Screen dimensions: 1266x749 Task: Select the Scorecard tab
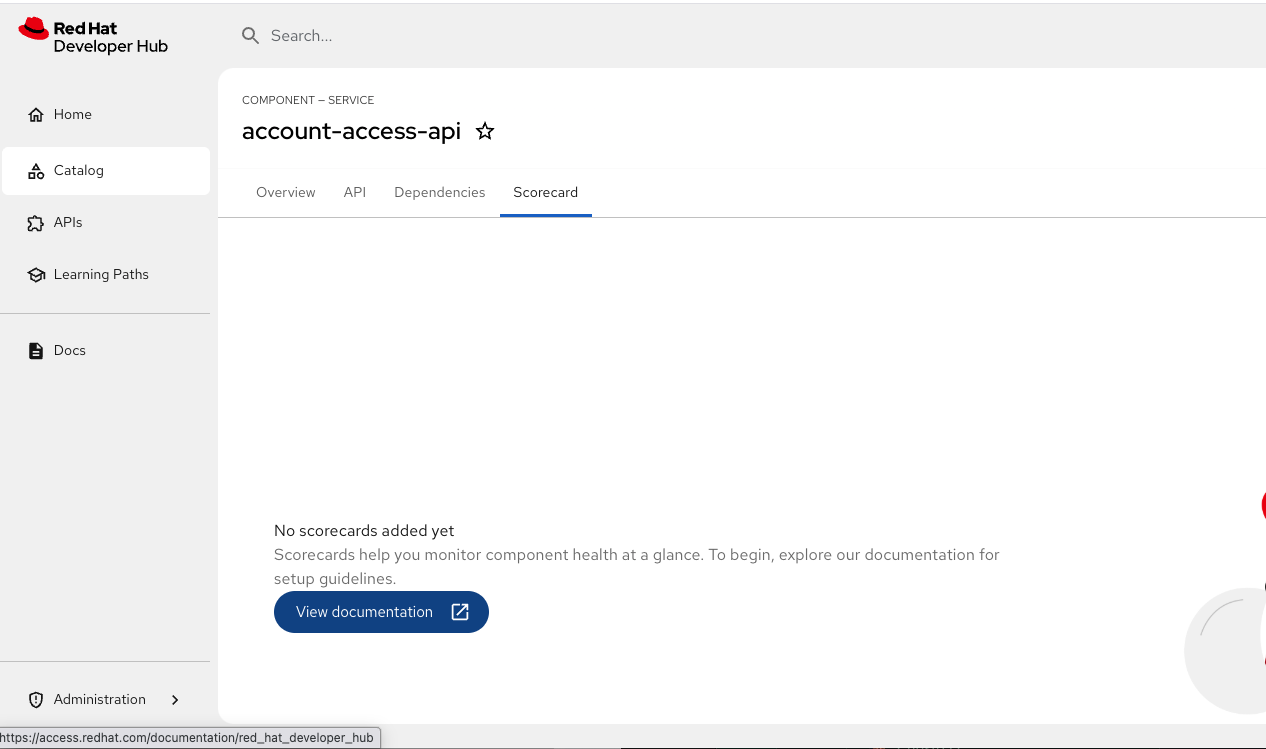pyautogui.click(x=545, y=192)
